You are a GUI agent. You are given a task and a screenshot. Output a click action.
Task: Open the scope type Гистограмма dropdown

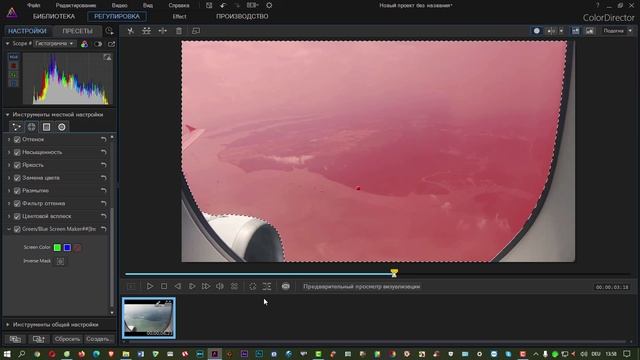point(55,43)
